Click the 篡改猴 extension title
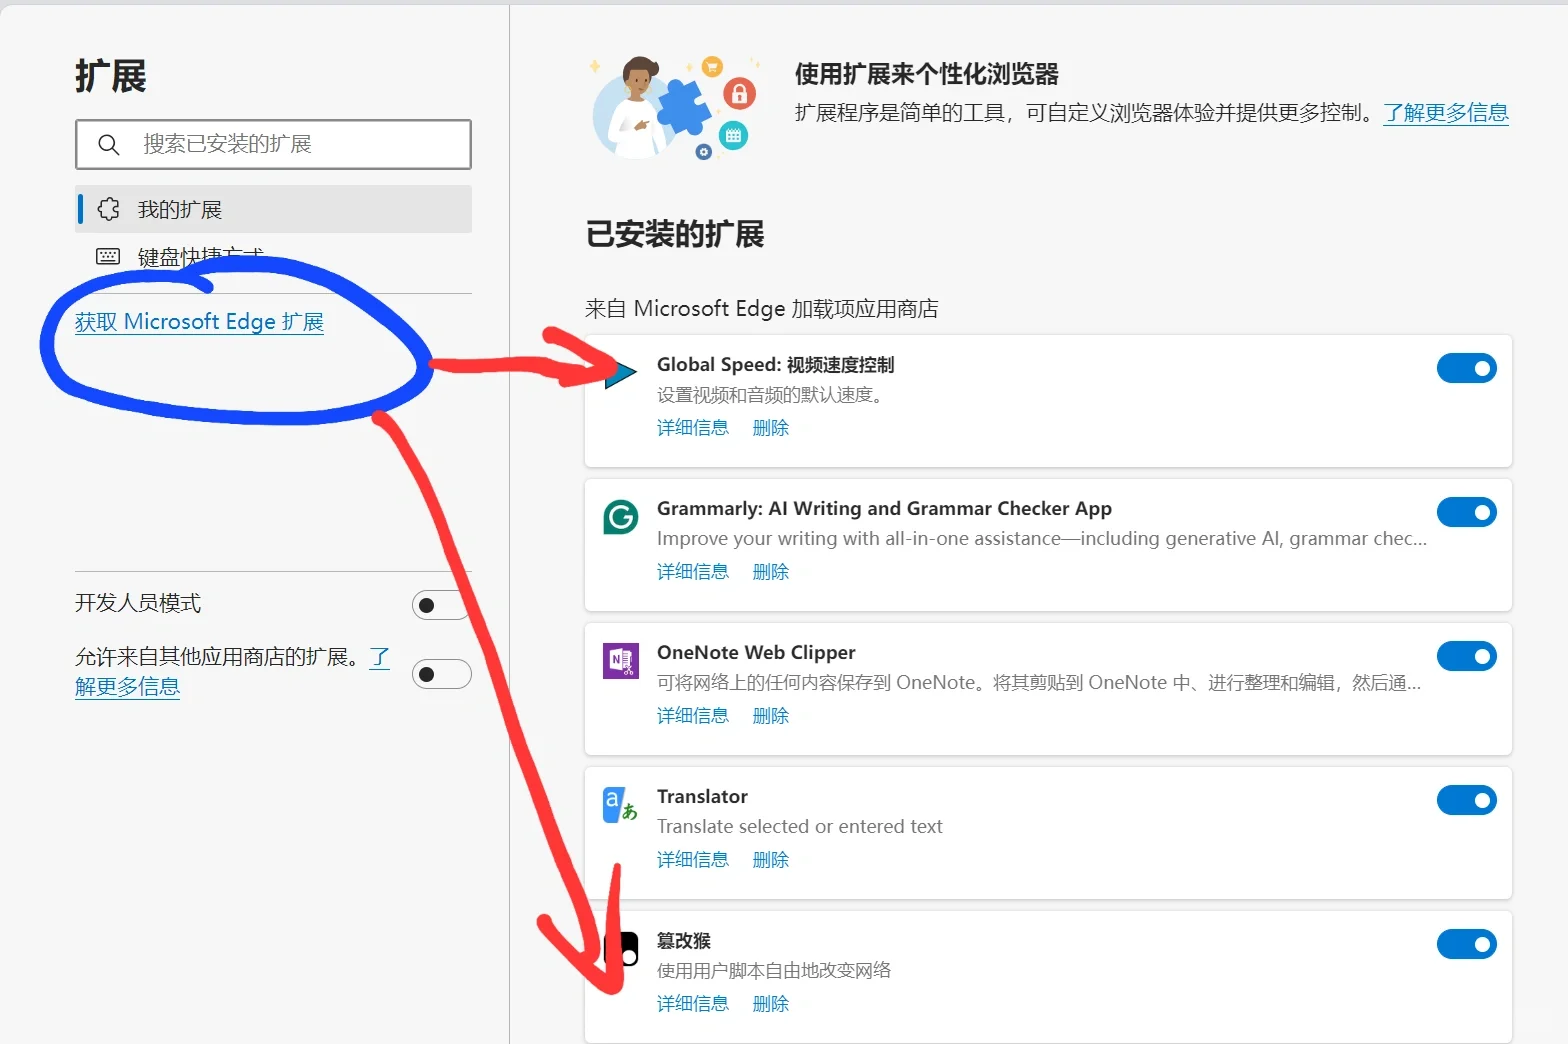 [684, 941]
